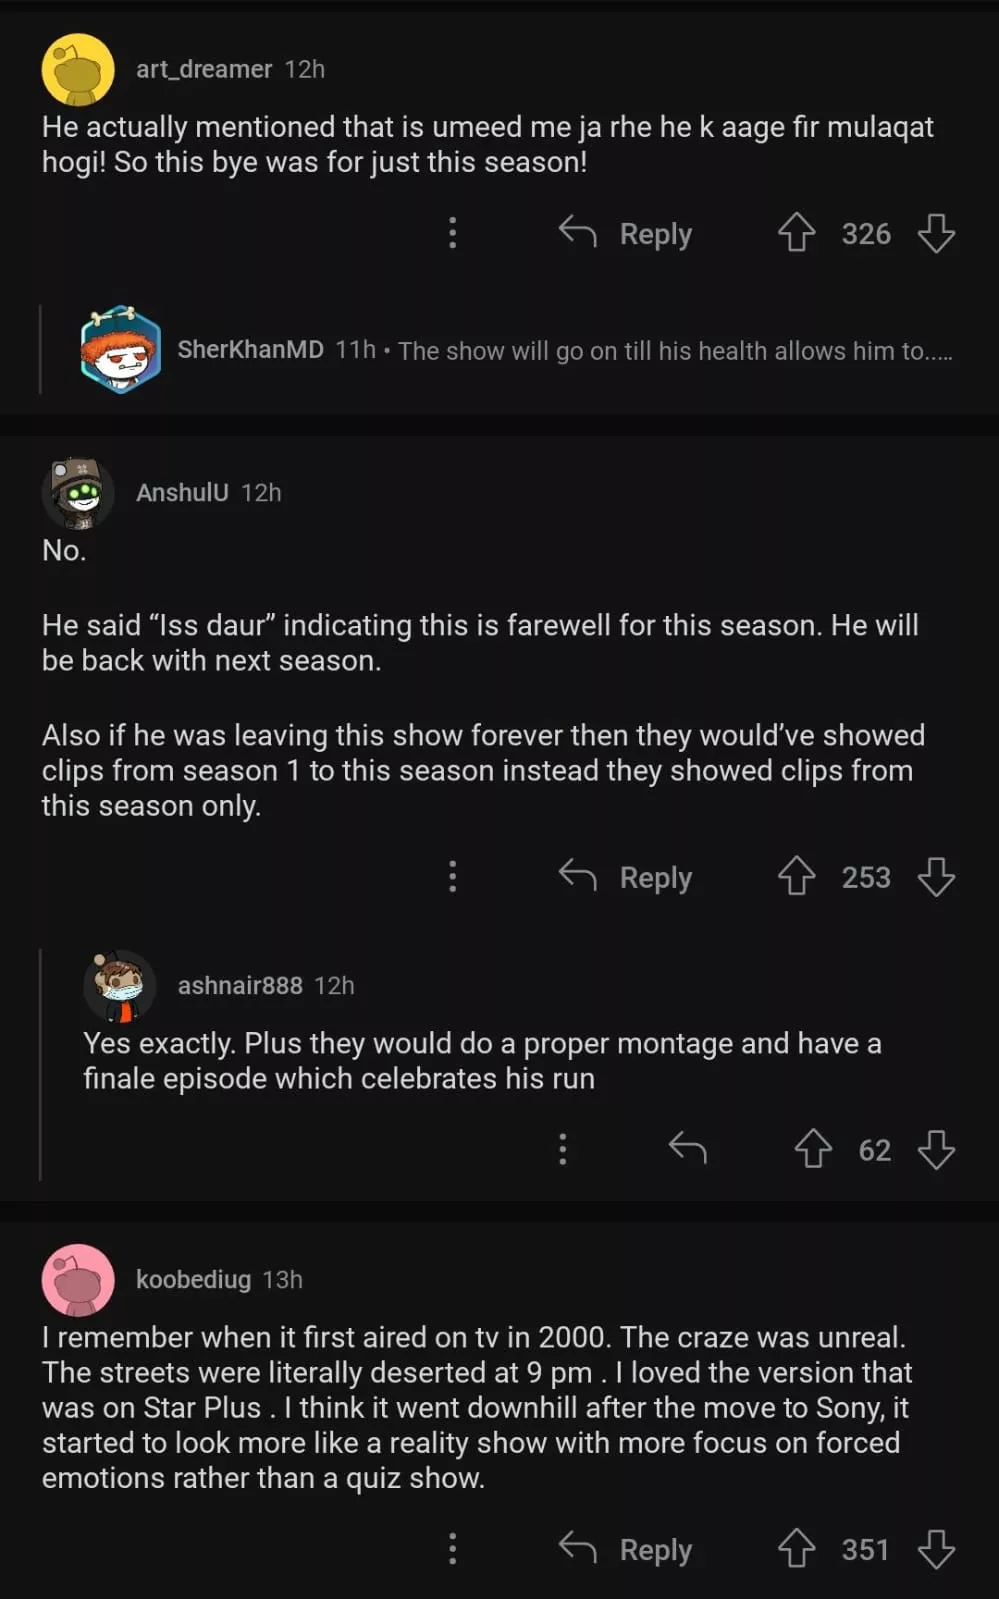Upvote AnshulU's comment
Screen dimensions: 999x1599
[x=796, y=877]
